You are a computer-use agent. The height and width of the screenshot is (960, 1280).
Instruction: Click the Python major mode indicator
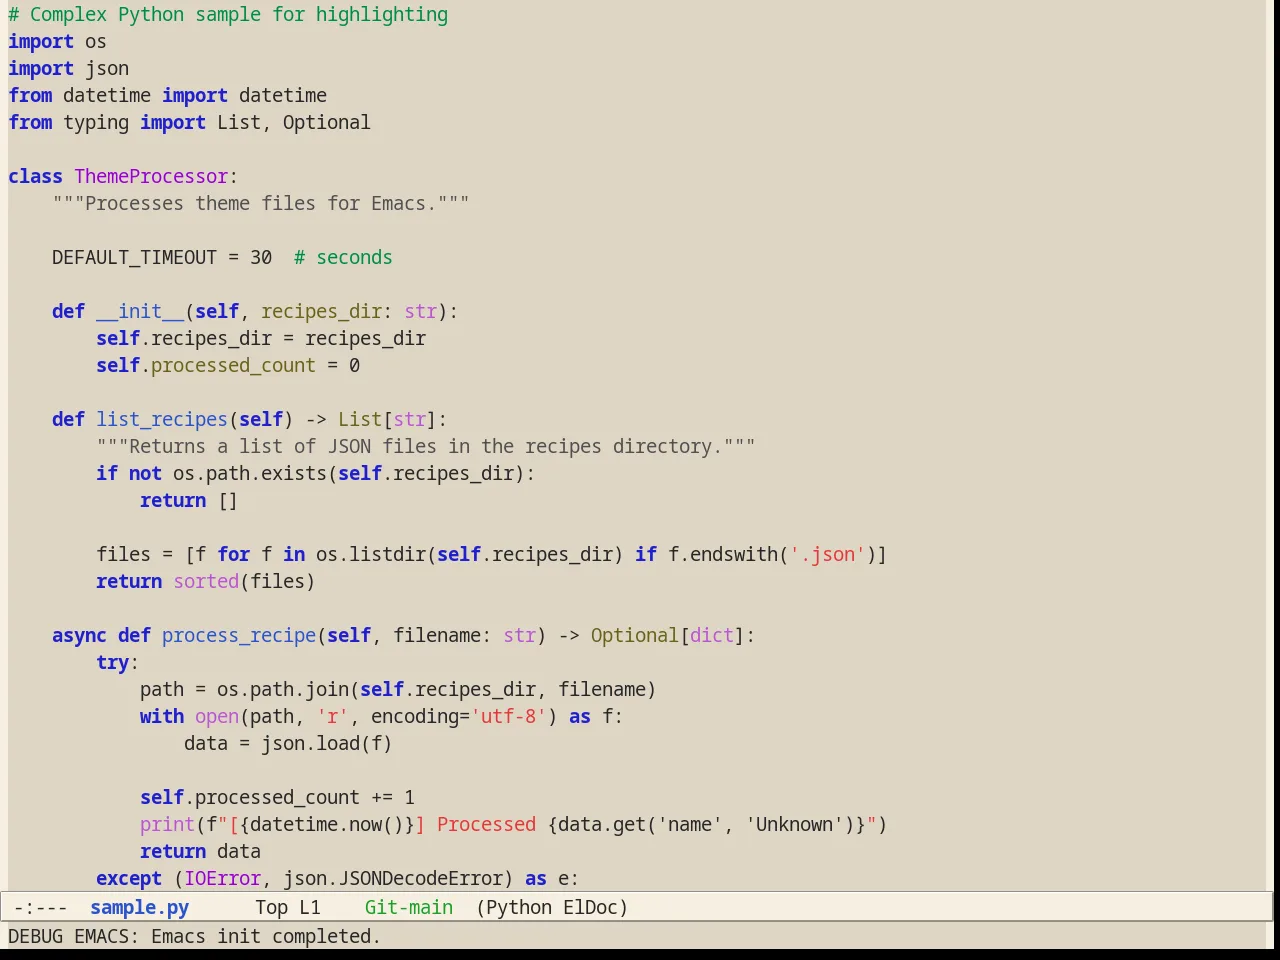pos(518,907)
